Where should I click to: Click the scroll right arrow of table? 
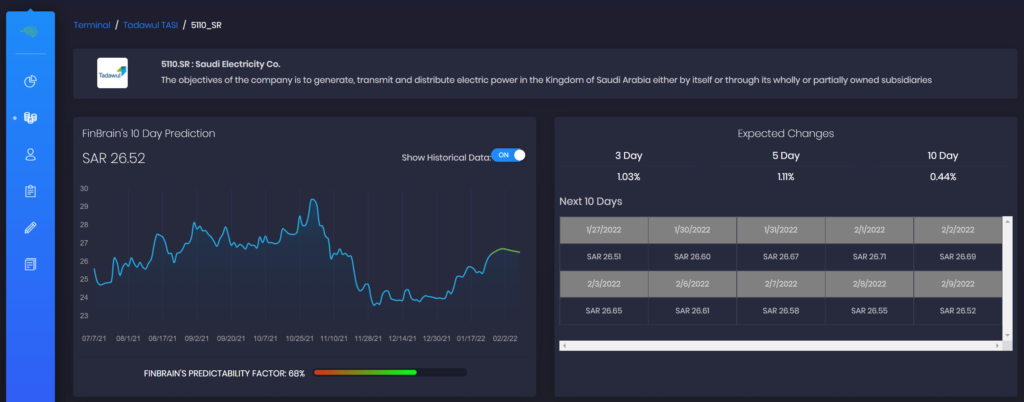[999, 345]
